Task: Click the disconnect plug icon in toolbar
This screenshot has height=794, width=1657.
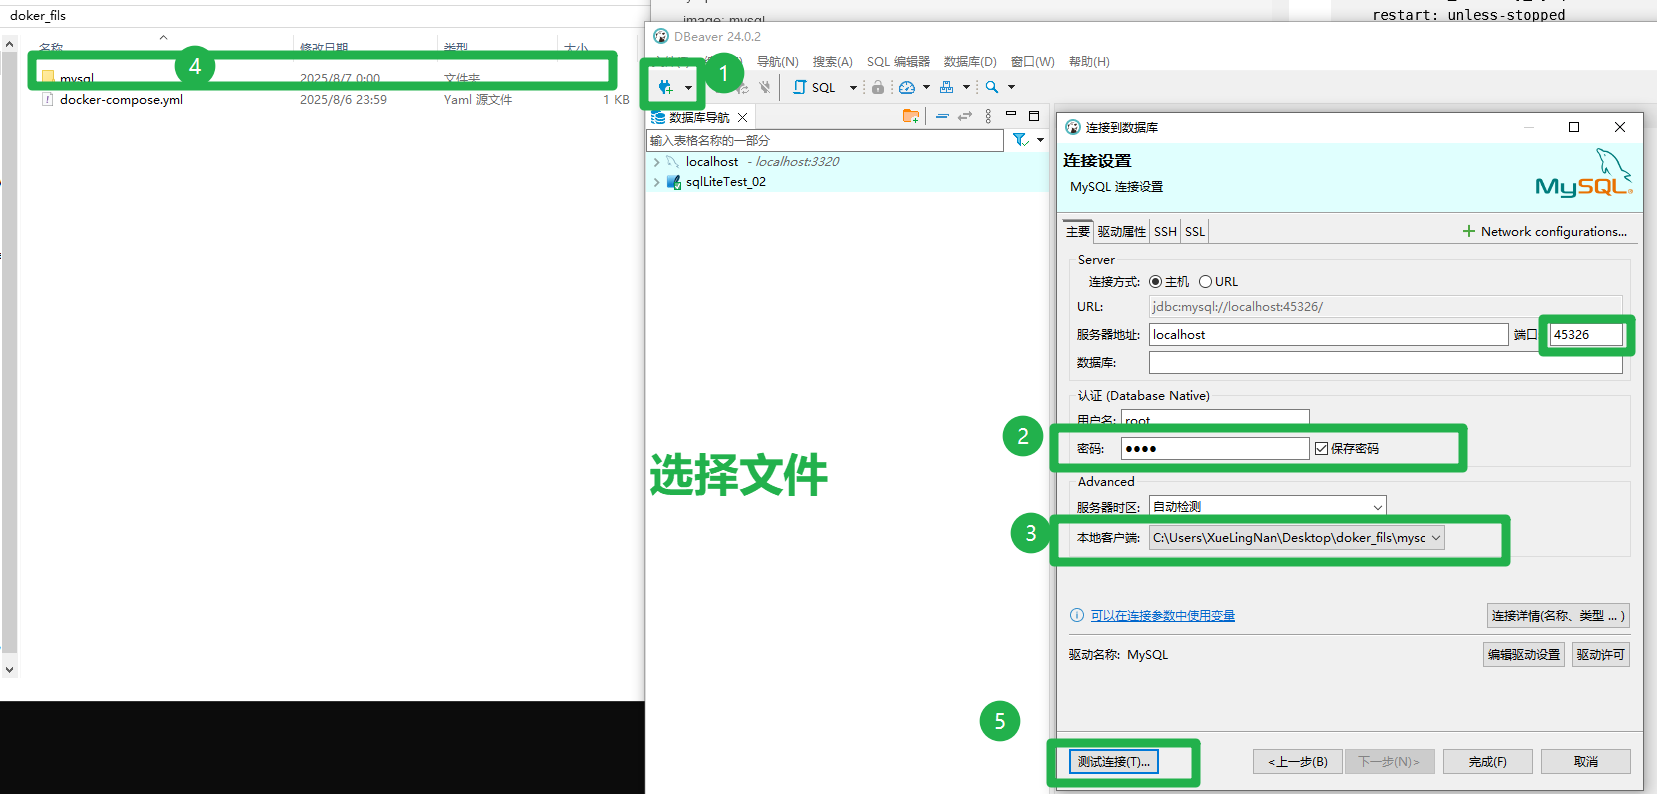Action: click(x=765, y=87)
